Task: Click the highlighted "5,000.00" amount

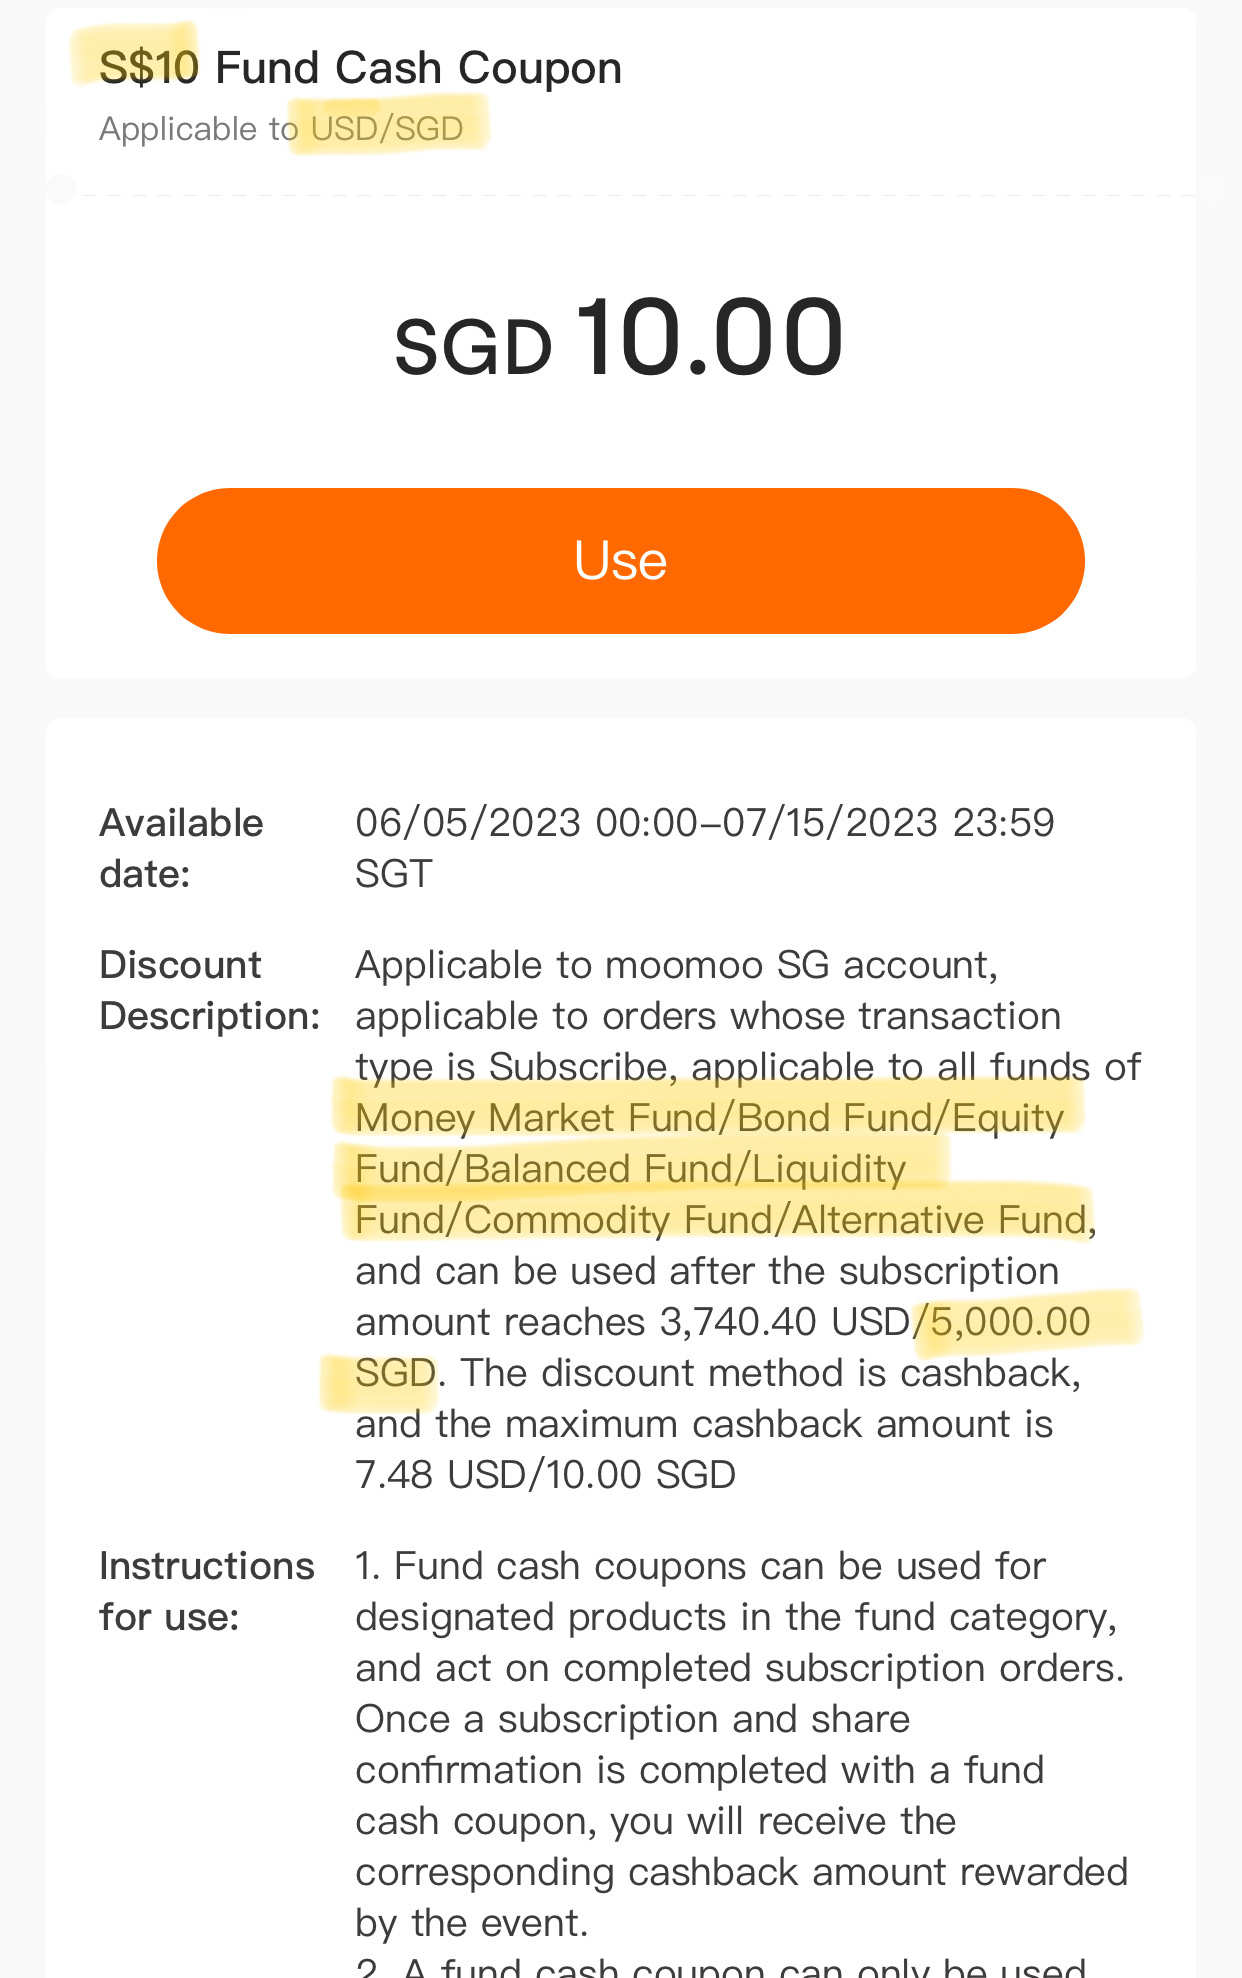Action: point(1010,1322)
